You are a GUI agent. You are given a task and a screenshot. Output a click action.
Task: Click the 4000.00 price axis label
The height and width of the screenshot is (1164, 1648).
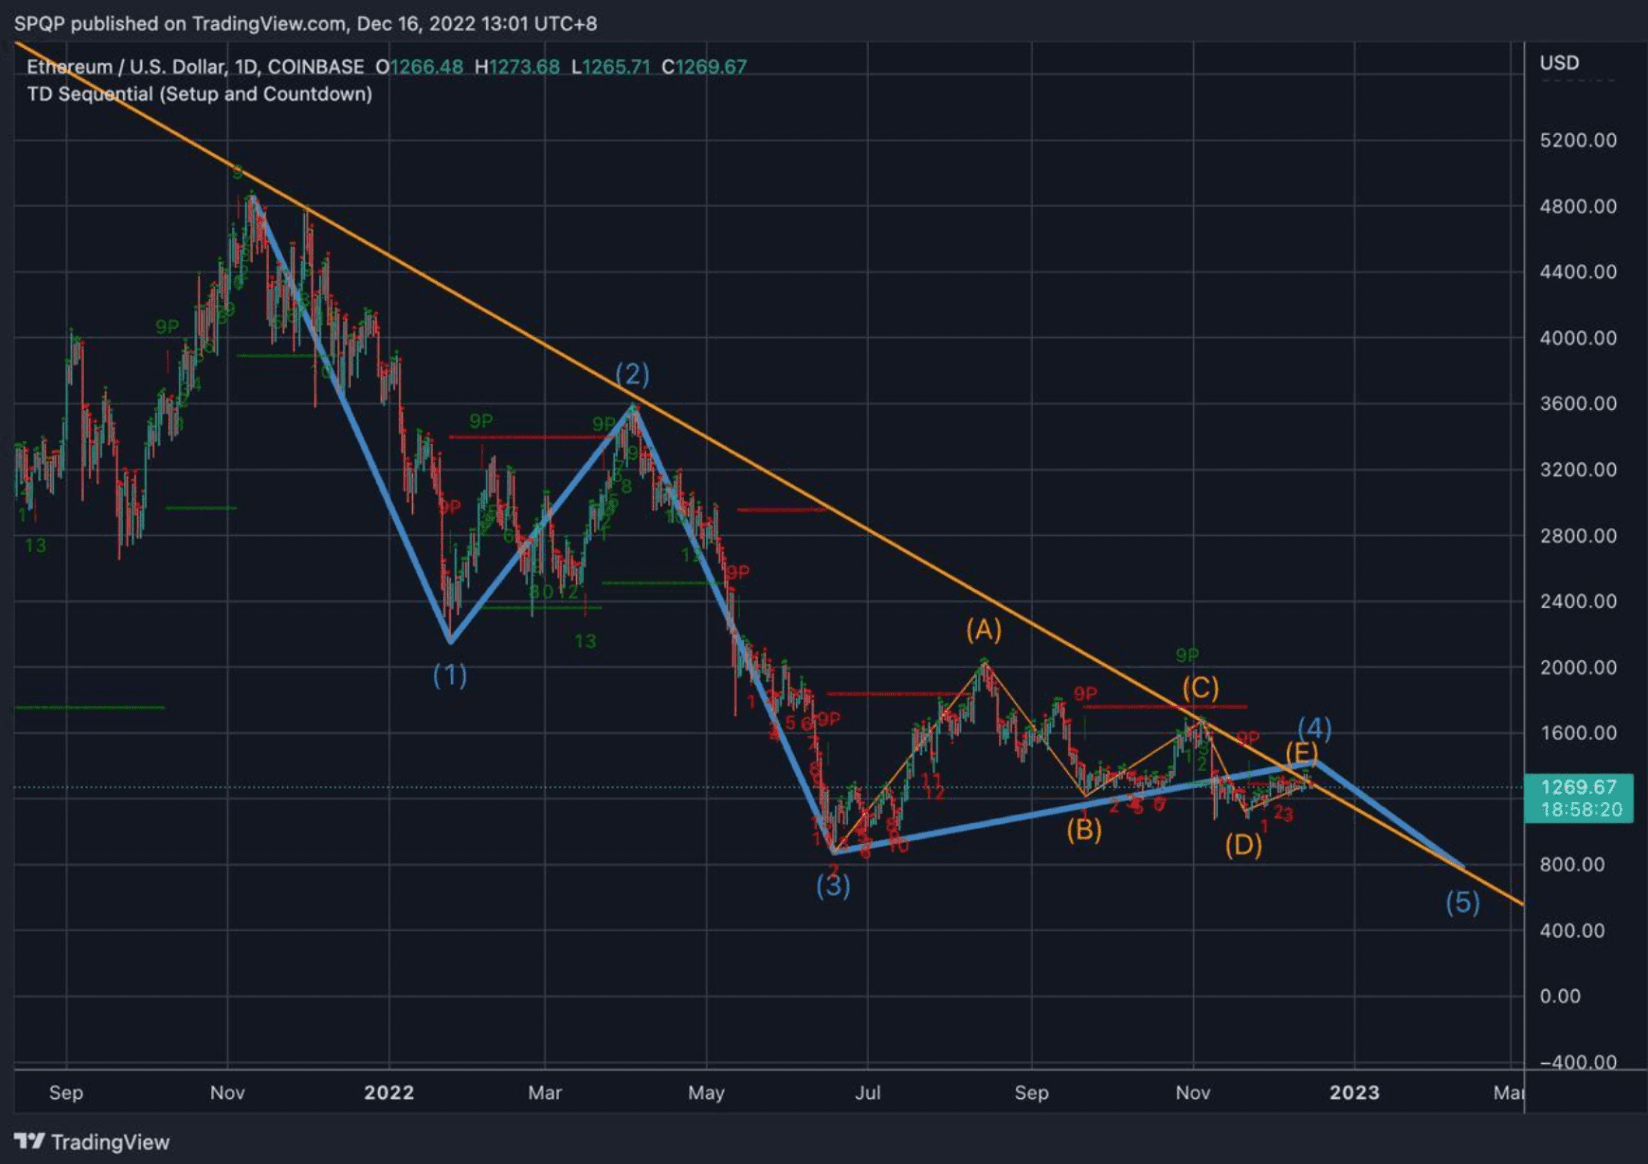(1578, 338)
